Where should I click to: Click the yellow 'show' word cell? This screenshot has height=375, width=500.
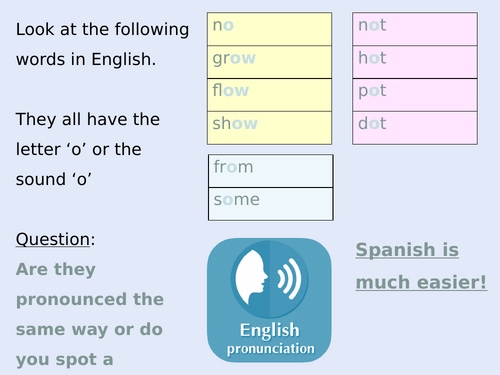pyautogui.click(x=269, y=128)
